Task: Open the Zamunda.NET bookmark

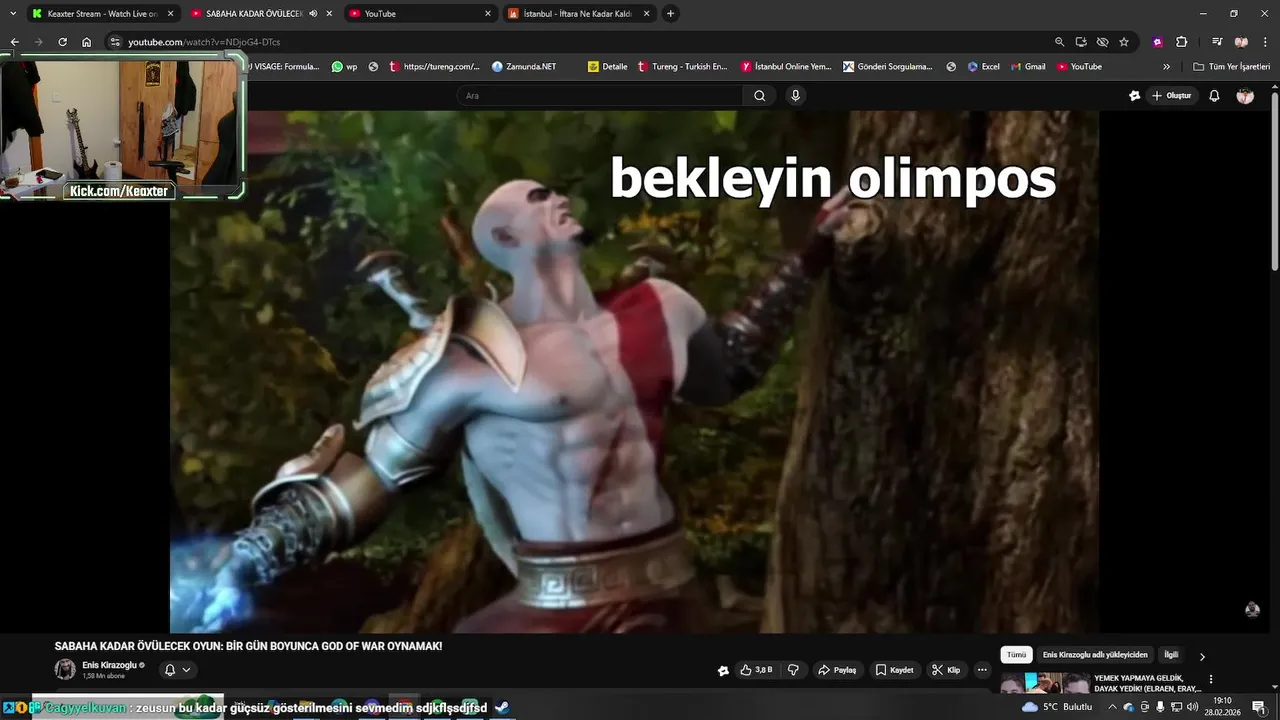Action: (524, 67)
